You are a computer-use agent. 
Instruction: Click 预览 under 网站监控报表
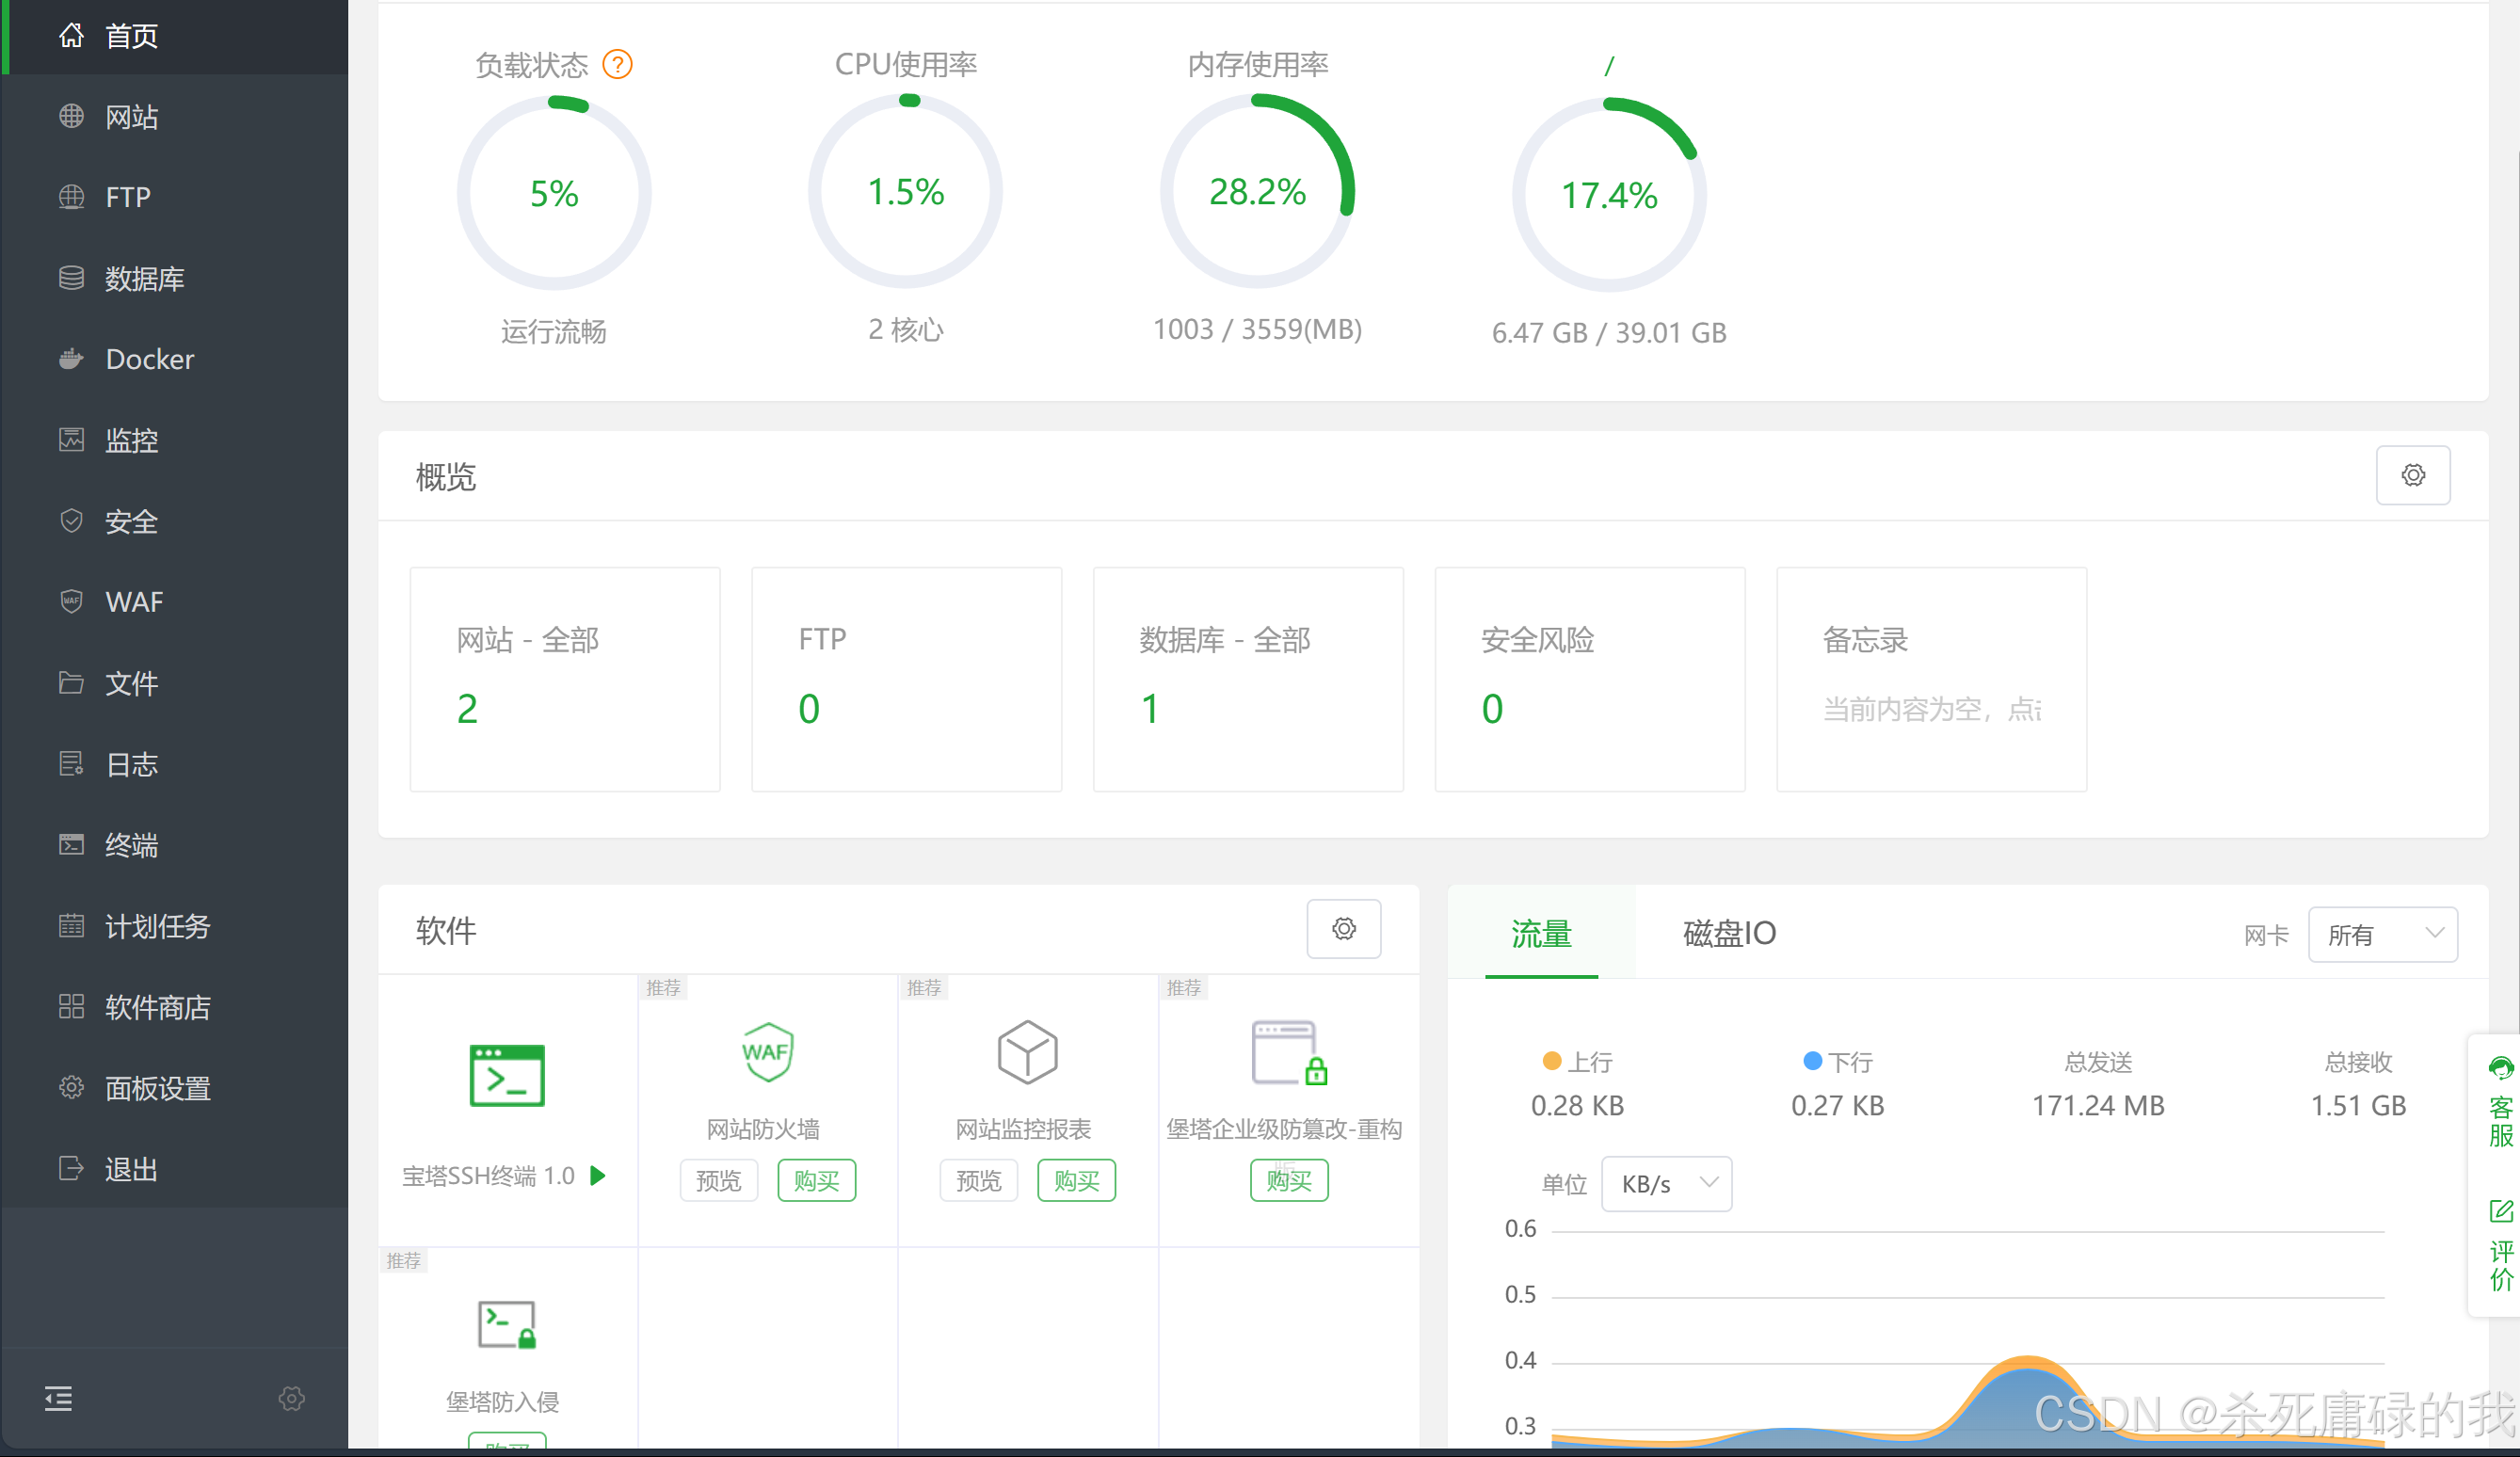click(979, 1180)
